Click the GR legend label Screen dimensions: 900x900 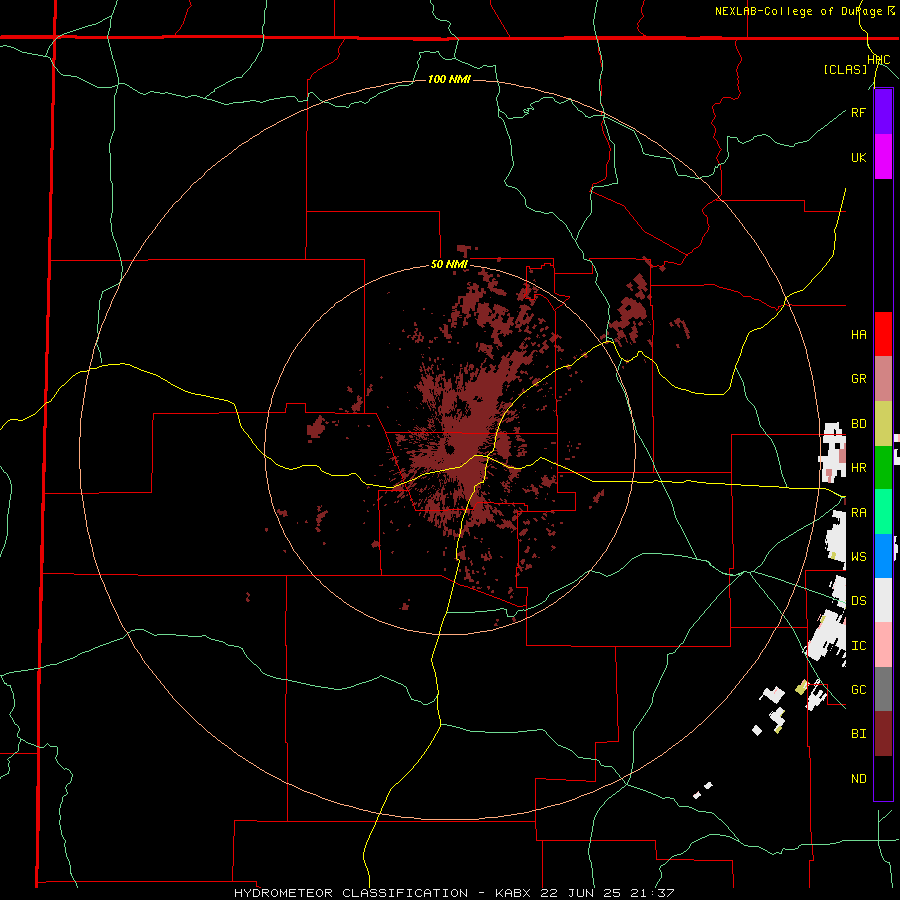(x=858, y=379)
